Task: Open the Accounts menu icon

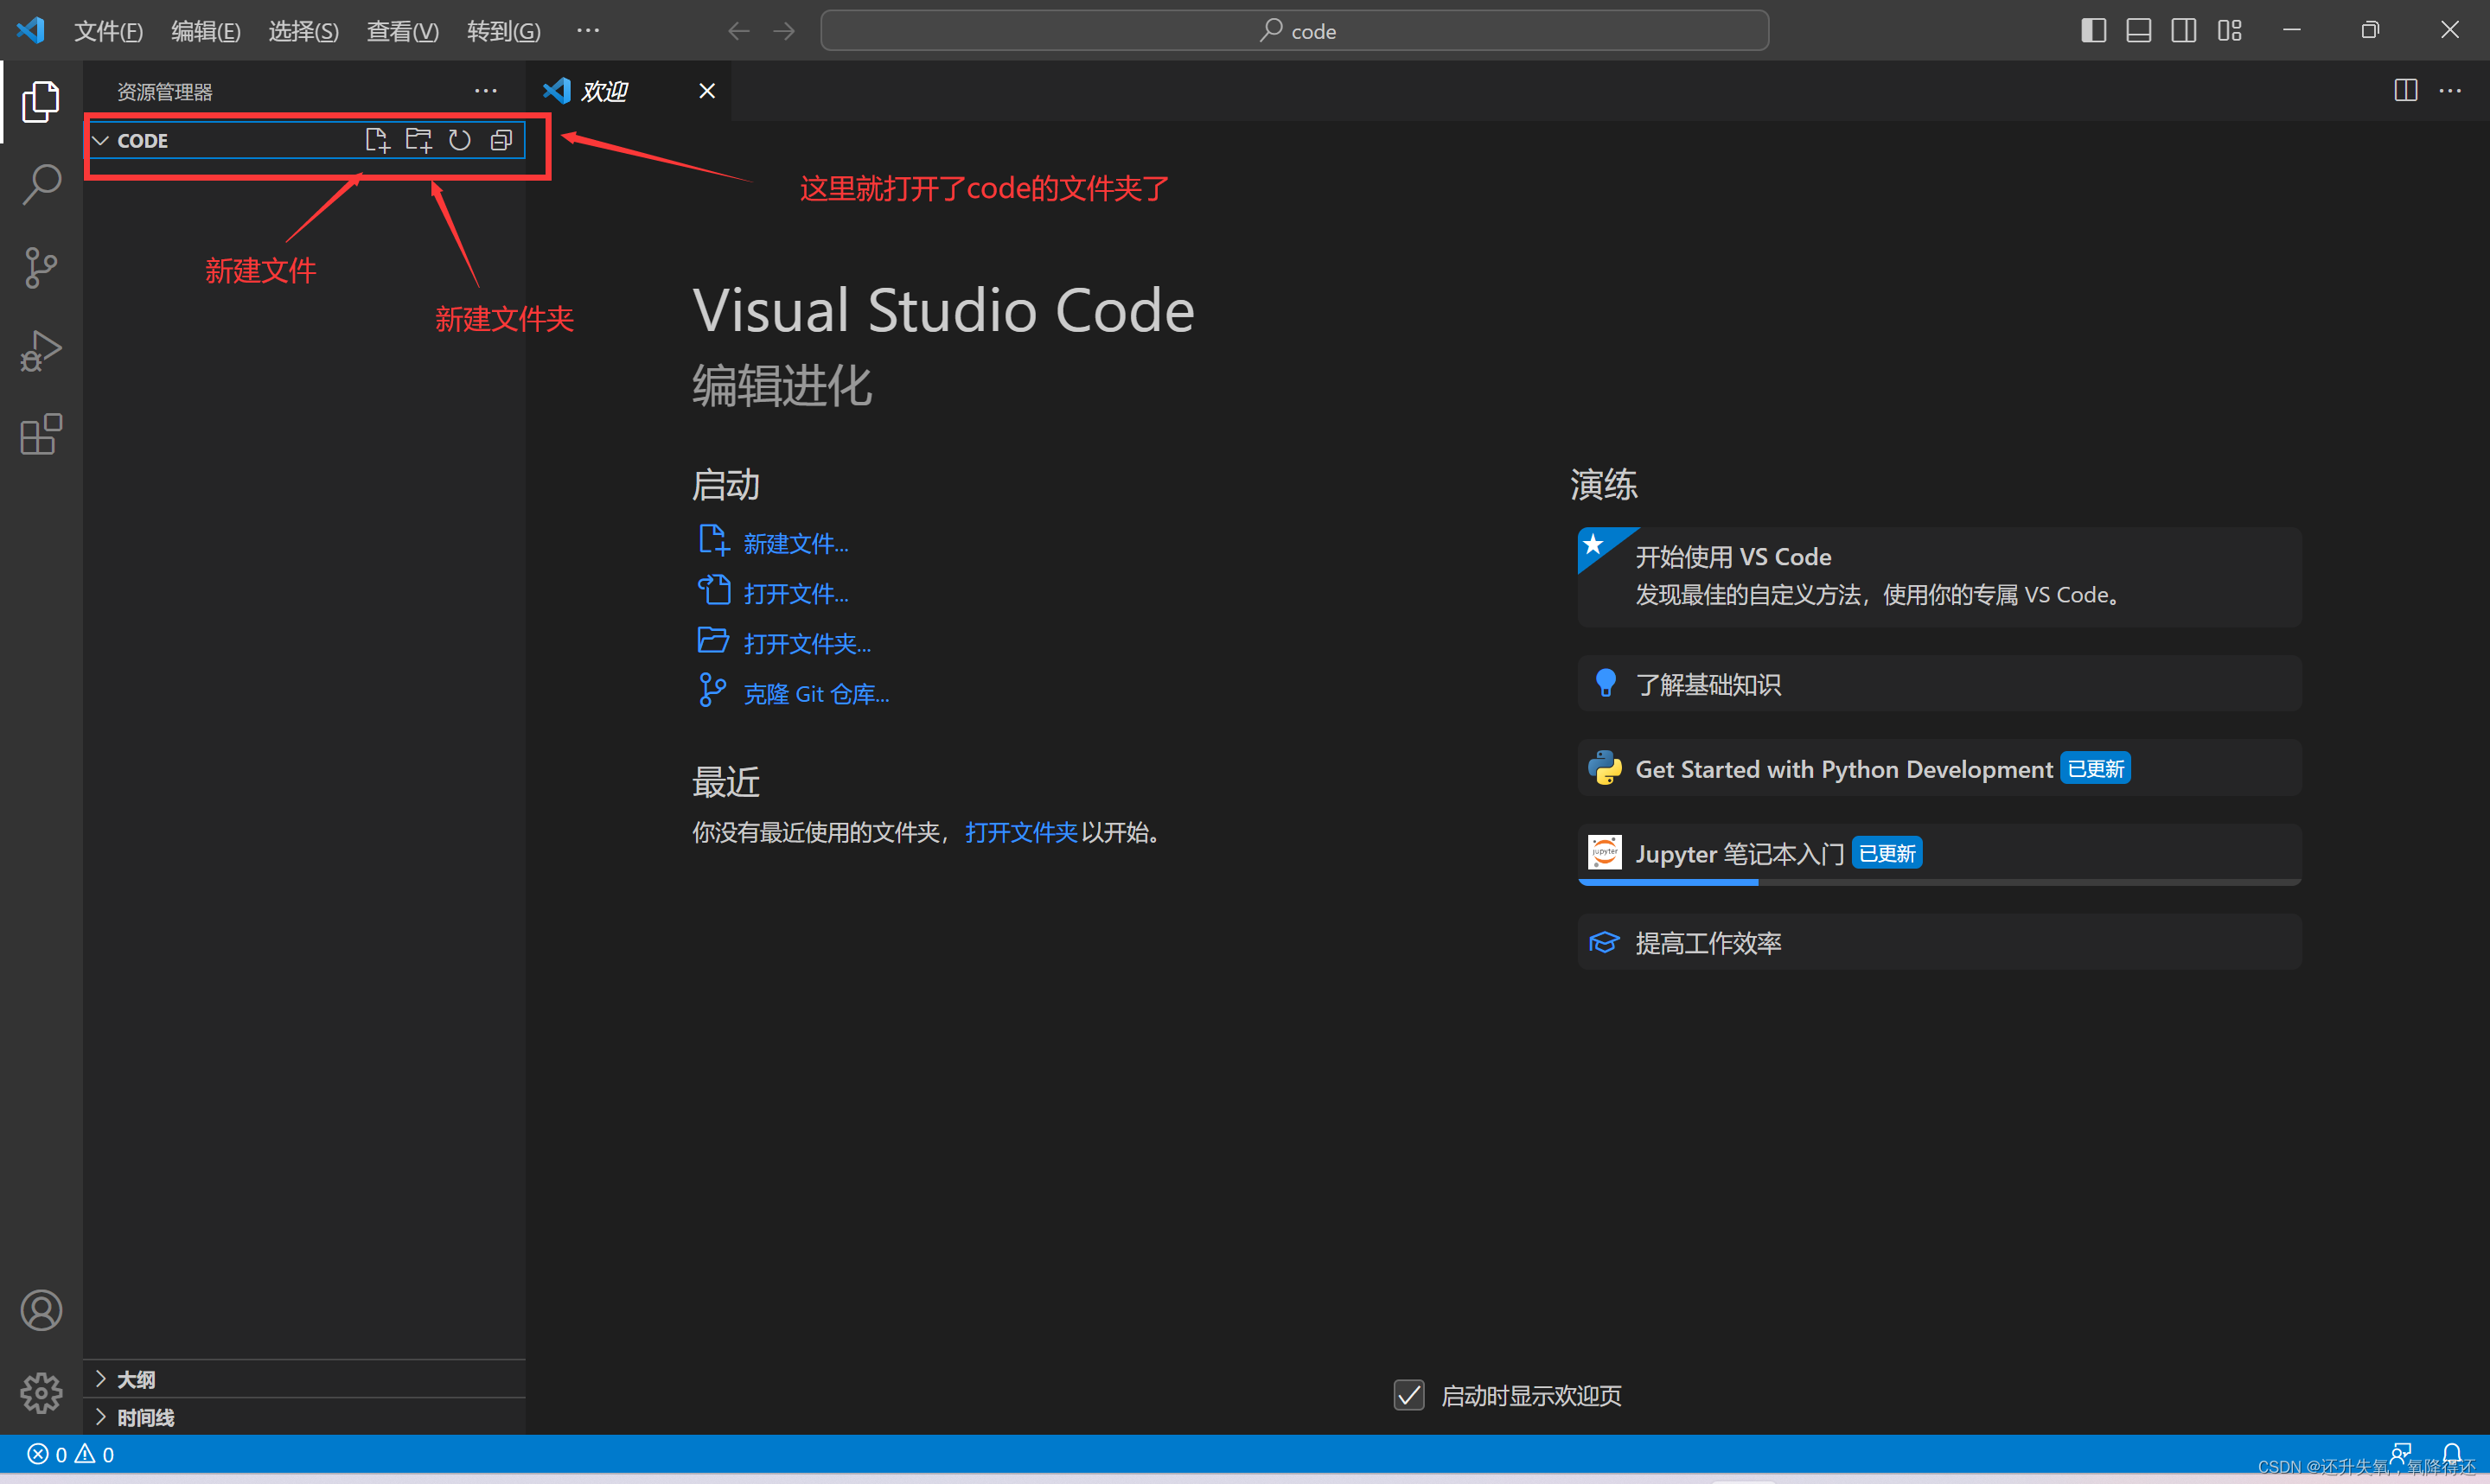Action: pos(41,1310)
